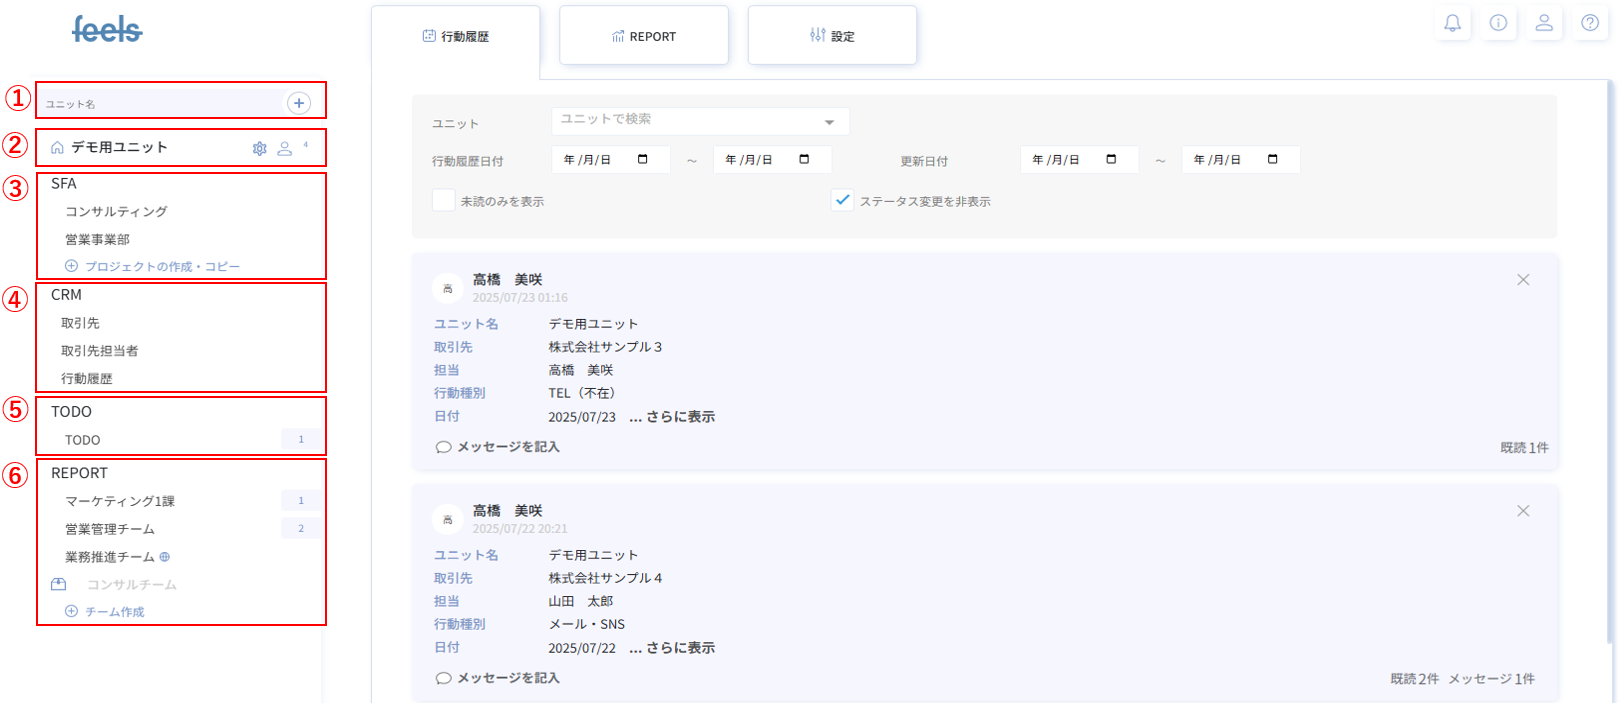Open calendar picker for 更新日付 start date

(x=1111, y=160)
